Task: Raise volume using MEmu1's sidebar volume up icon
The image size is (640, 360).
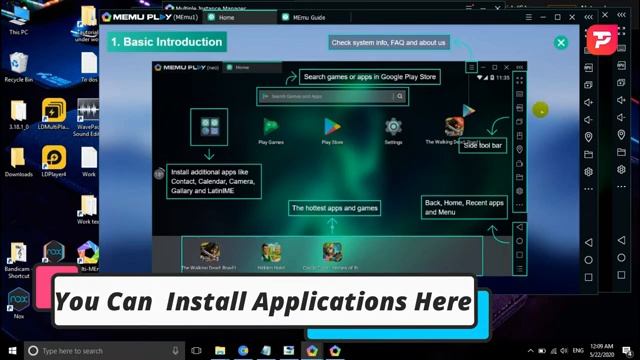Action: coord(588,102)
